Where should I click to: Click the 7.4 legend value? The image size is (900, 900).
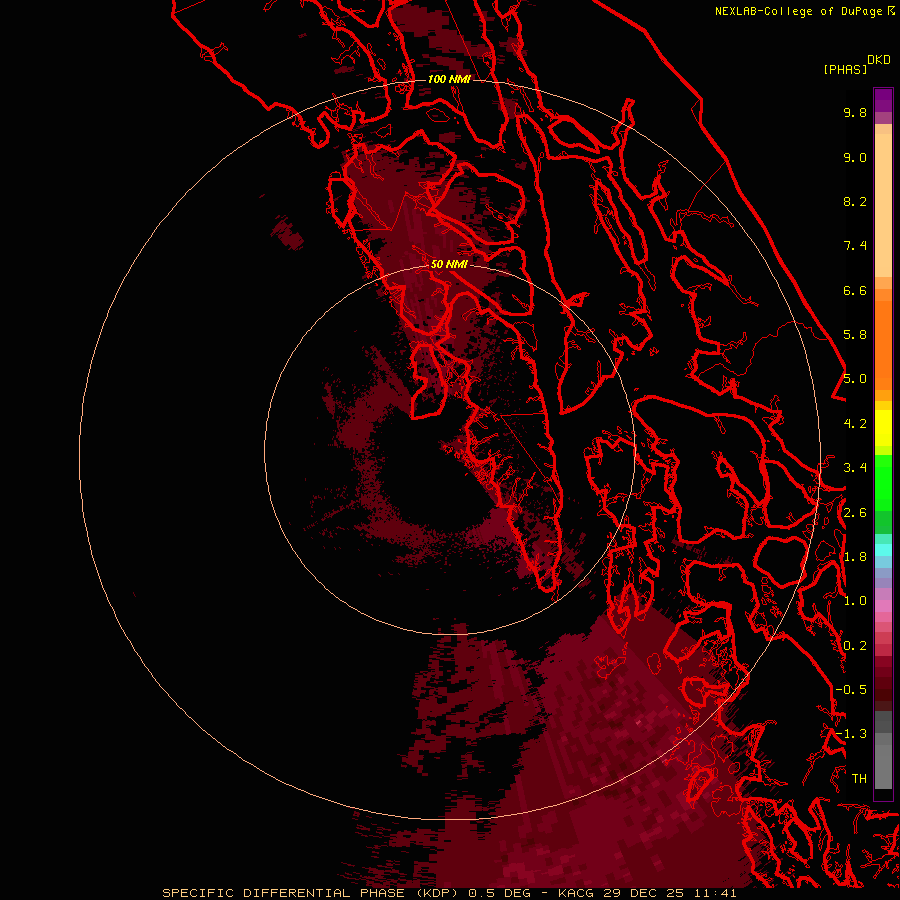(x=855, y=246)
